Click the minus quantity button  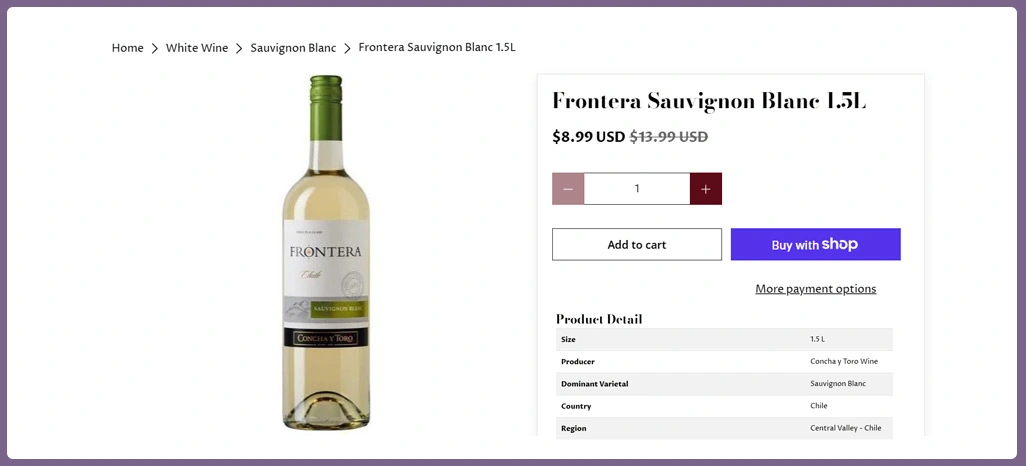(x=568, y=189)
